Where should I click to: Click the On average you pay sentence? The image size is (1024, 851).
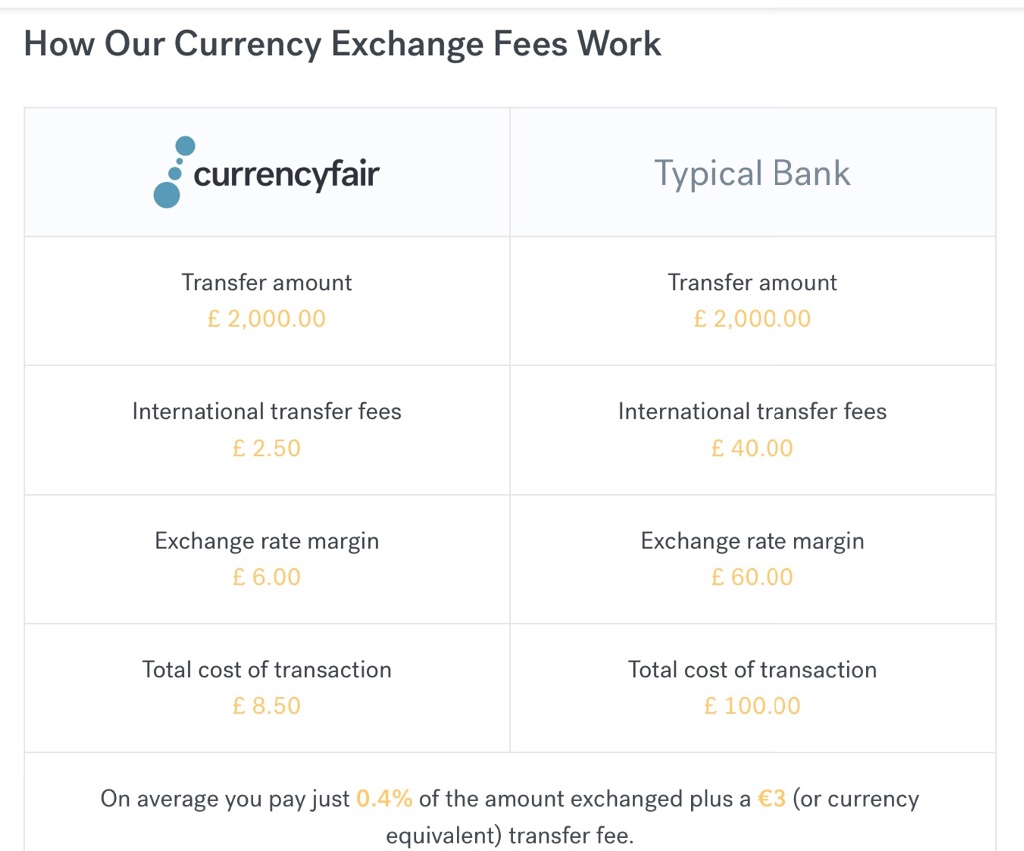pyautogui.click(x=510, y=816)
